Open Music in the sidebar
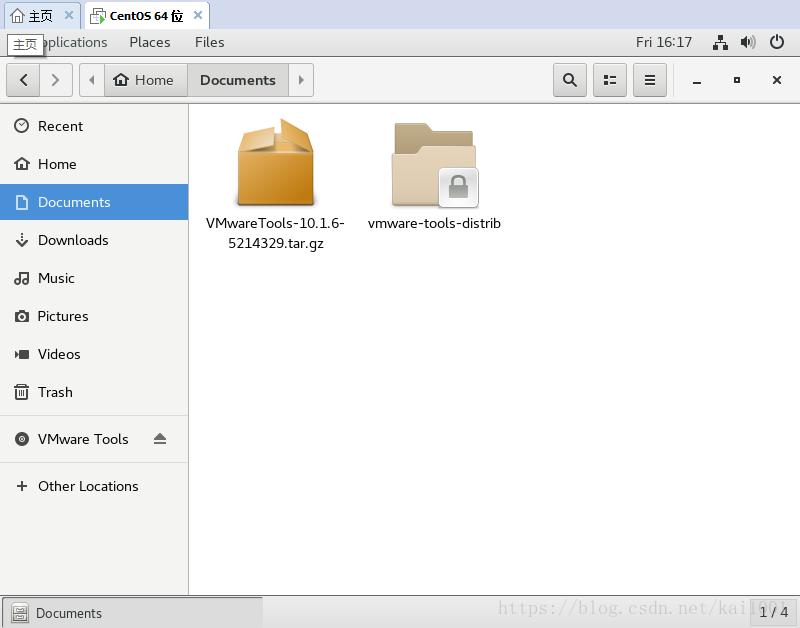The width and height of the screenshot is (800, 628). (94, 278)
